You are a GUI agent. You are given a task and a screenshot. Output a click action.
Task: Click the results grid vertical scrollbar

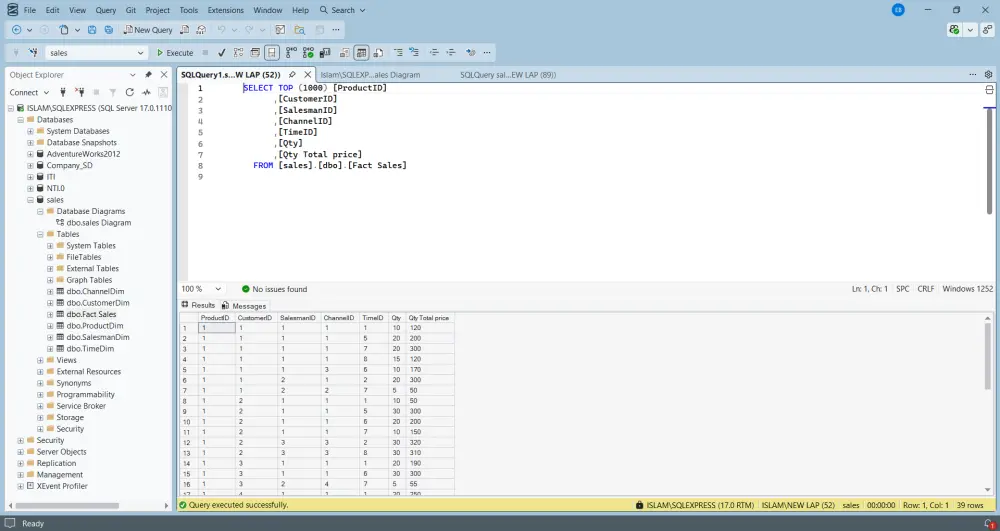[x=989, y=354]
